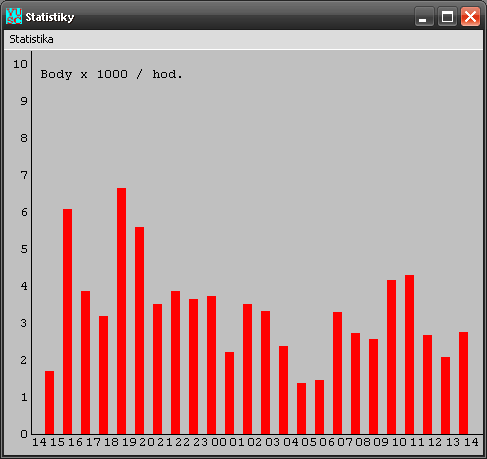This screenshot has height=459, width=487.
Task: Click the shortest bar at hour 04
Action: pos(301,408)
